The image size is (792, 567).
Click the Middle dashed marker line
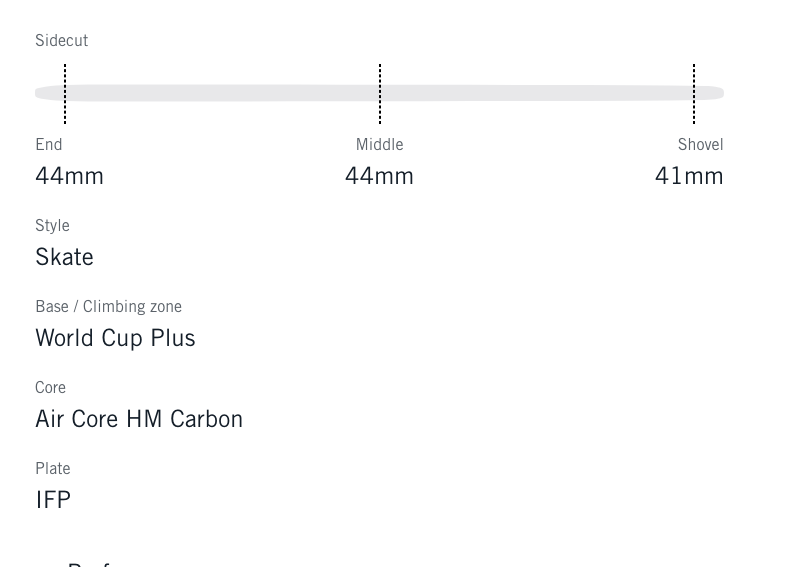pos(380,93)
